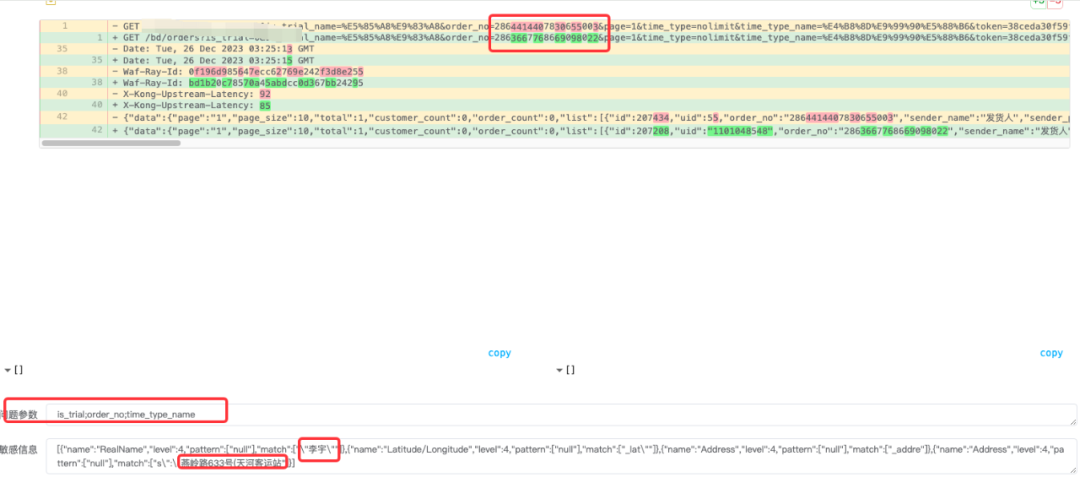
Task: Click the diff horizontal scrollbar thumb
Action: coord(111,143)
